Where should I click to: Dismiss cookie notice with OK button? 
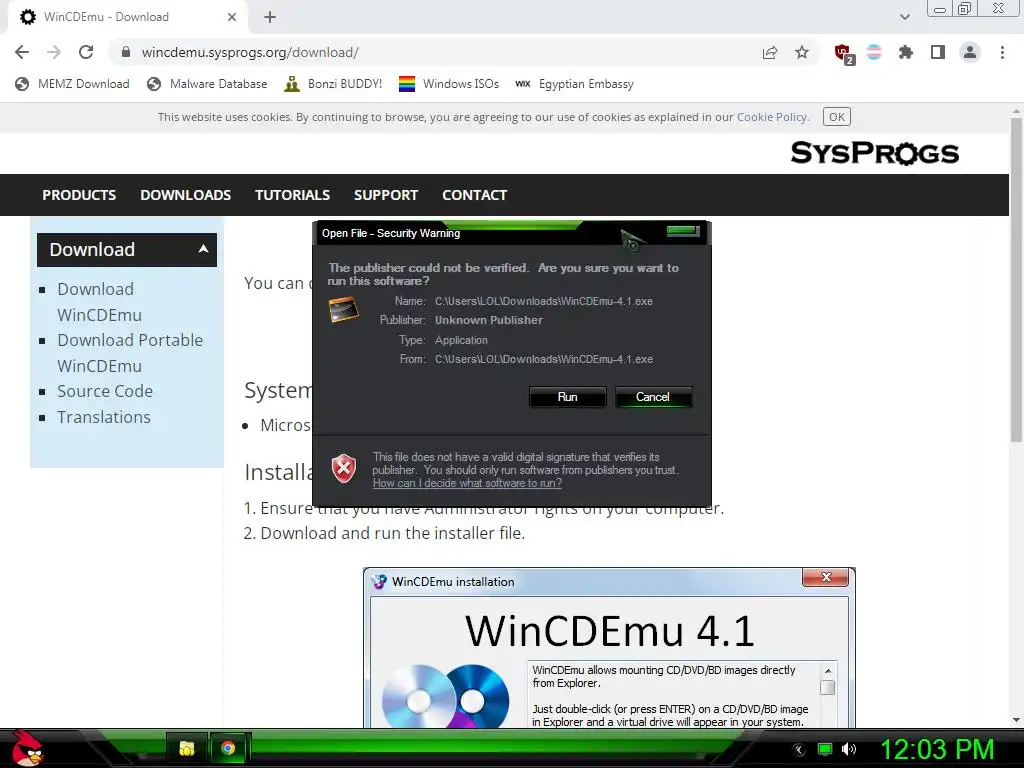pos(837,117)
